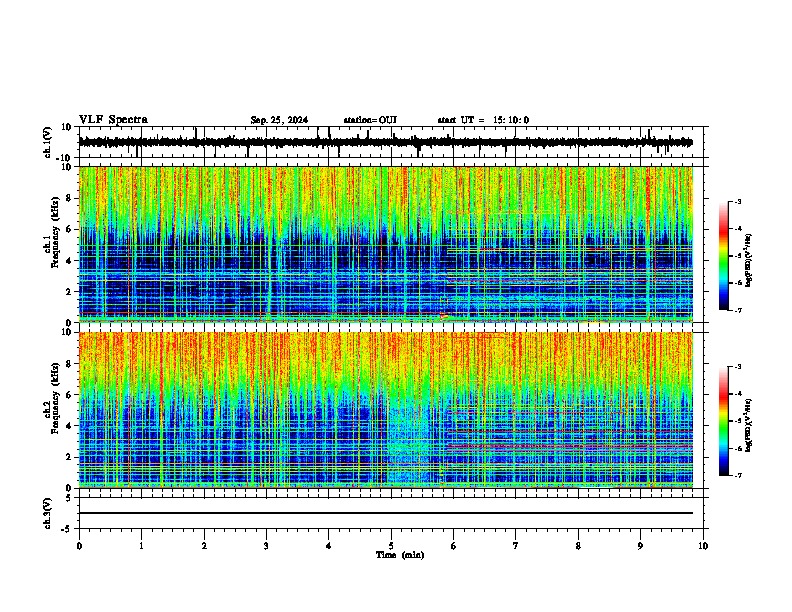
Task: Click the "-3" tick on ch.1 colorbar
Action: pos(738,201)
